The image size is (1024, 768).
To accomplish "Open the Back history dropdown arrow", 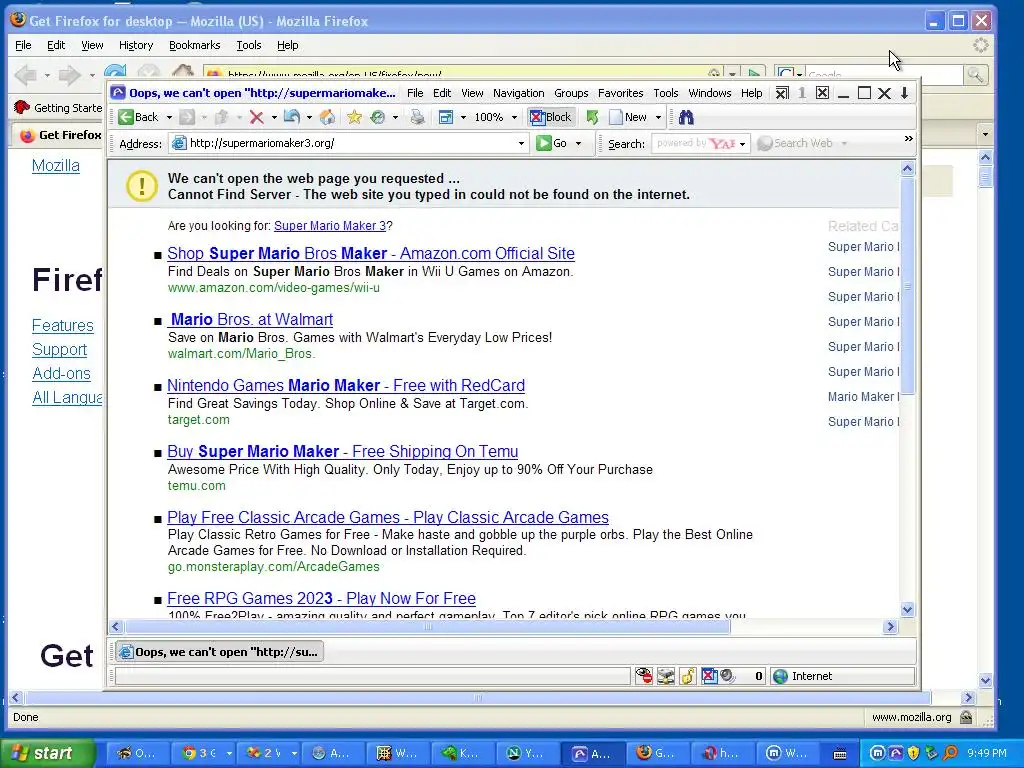I will pos(169,118).
